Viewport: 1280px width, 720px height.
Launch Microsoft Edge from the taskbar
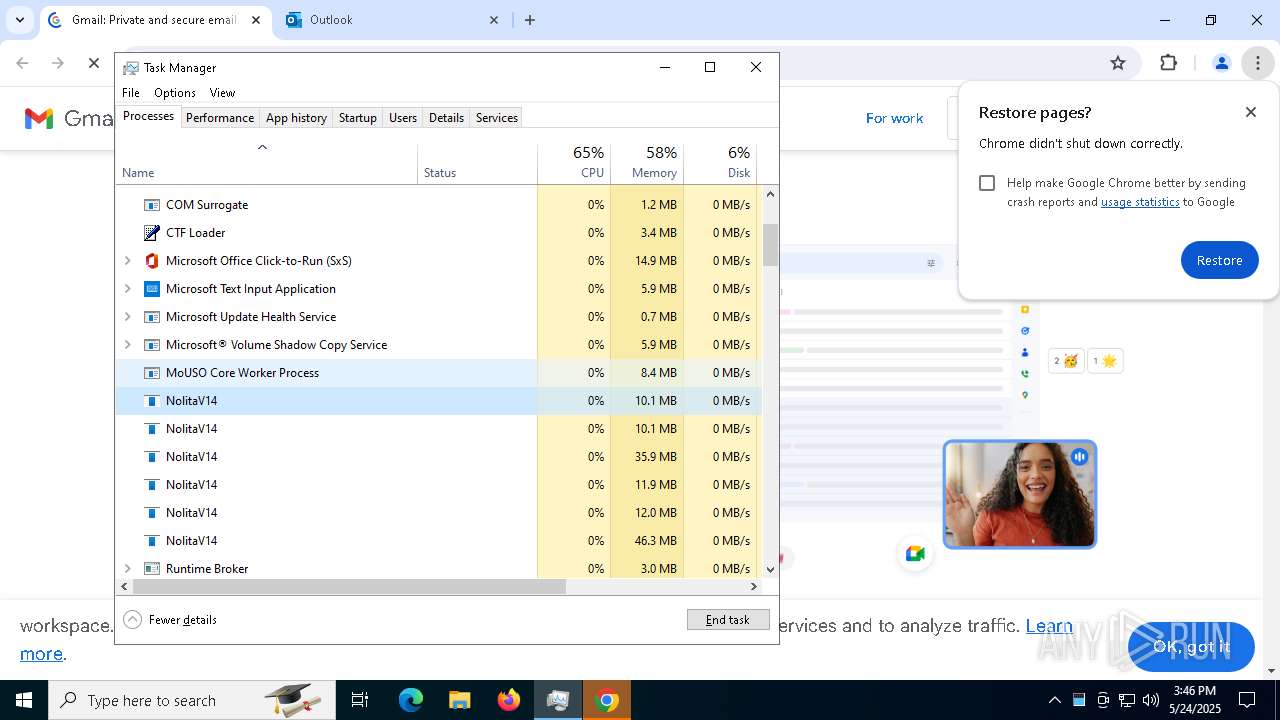(x=411, y=700)
